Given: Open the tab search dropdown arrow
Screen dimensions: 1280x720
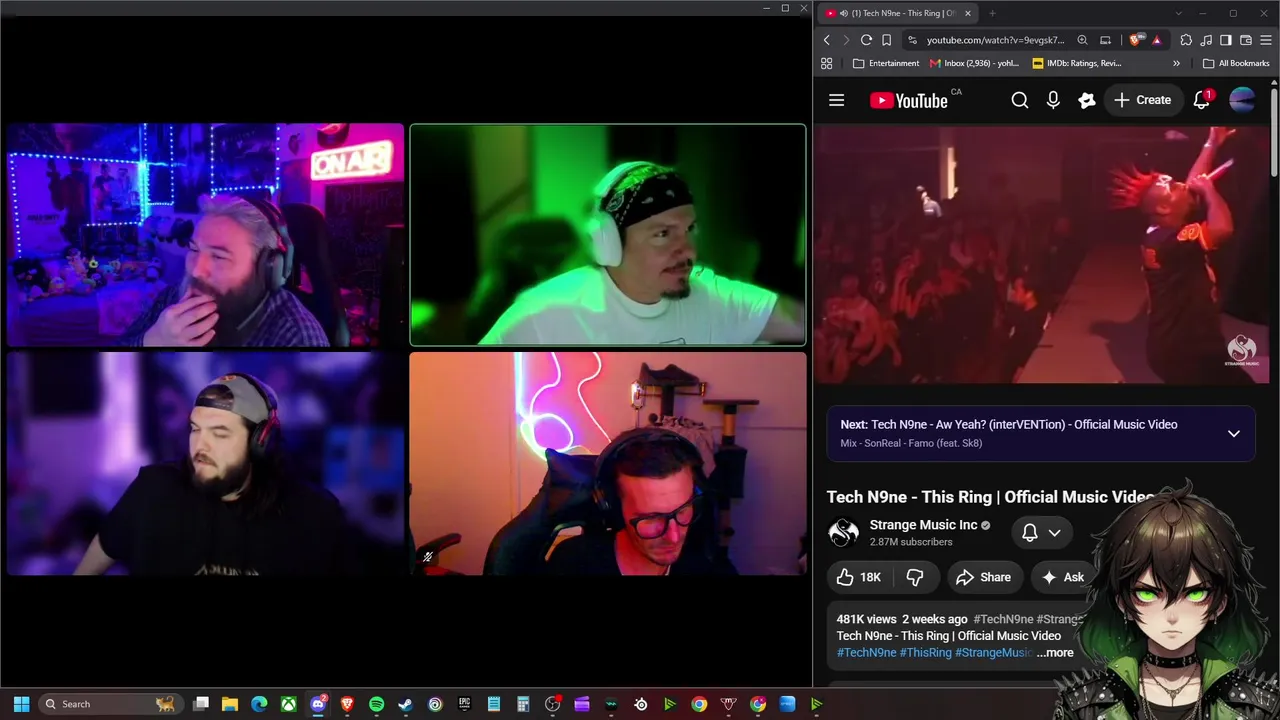Looking at the screenshot, I should [1178, 13].
